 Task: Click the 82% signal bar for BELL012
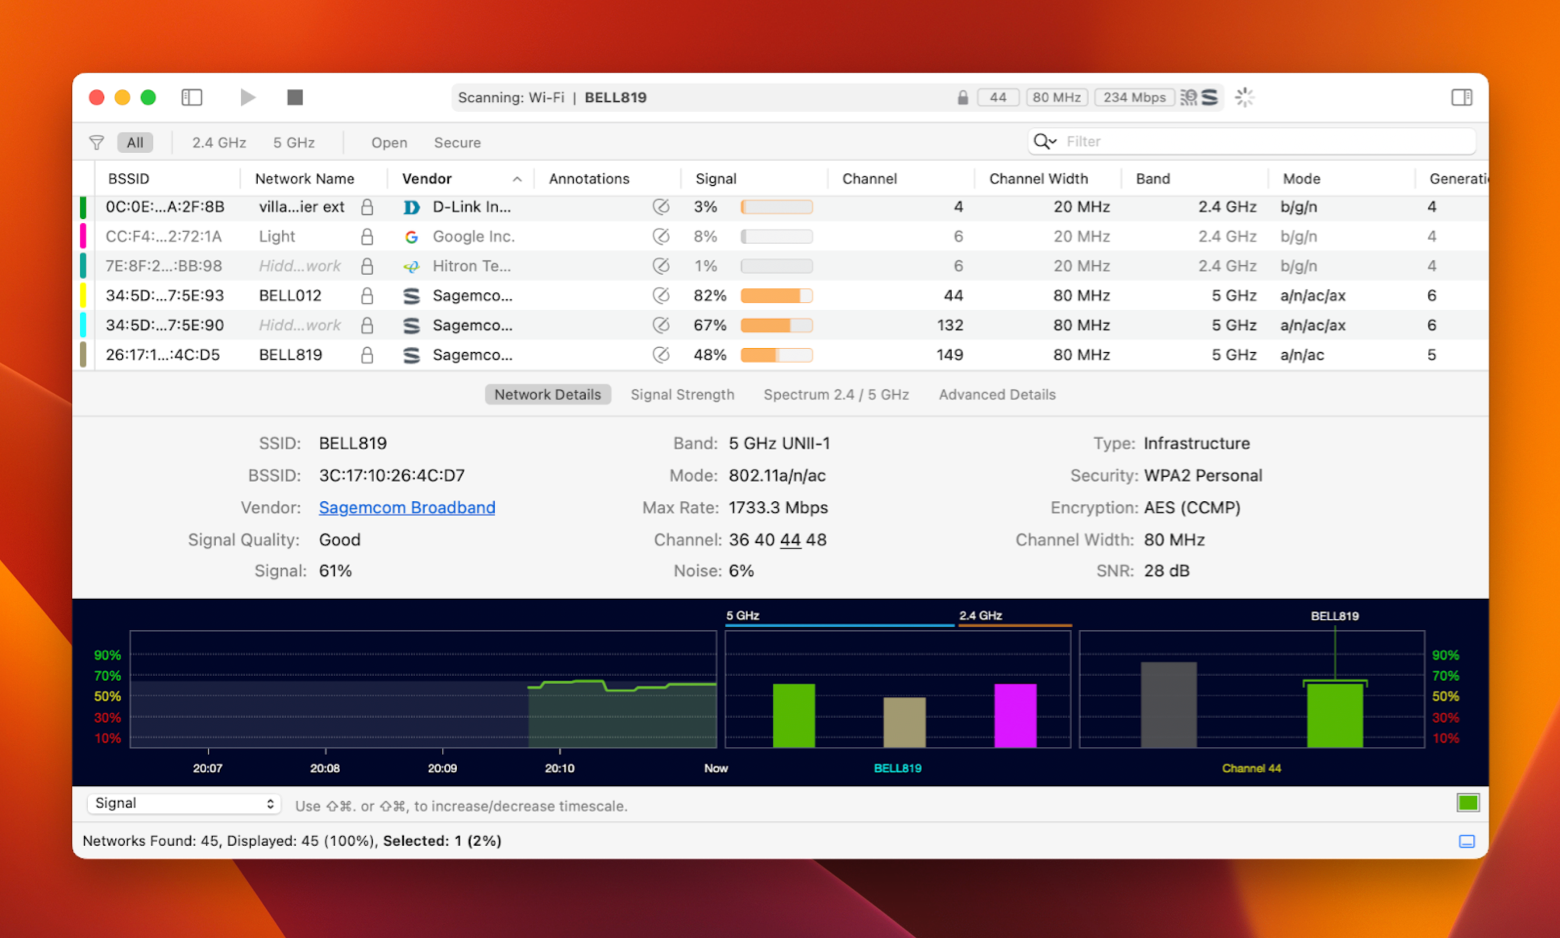coord(777,296)
